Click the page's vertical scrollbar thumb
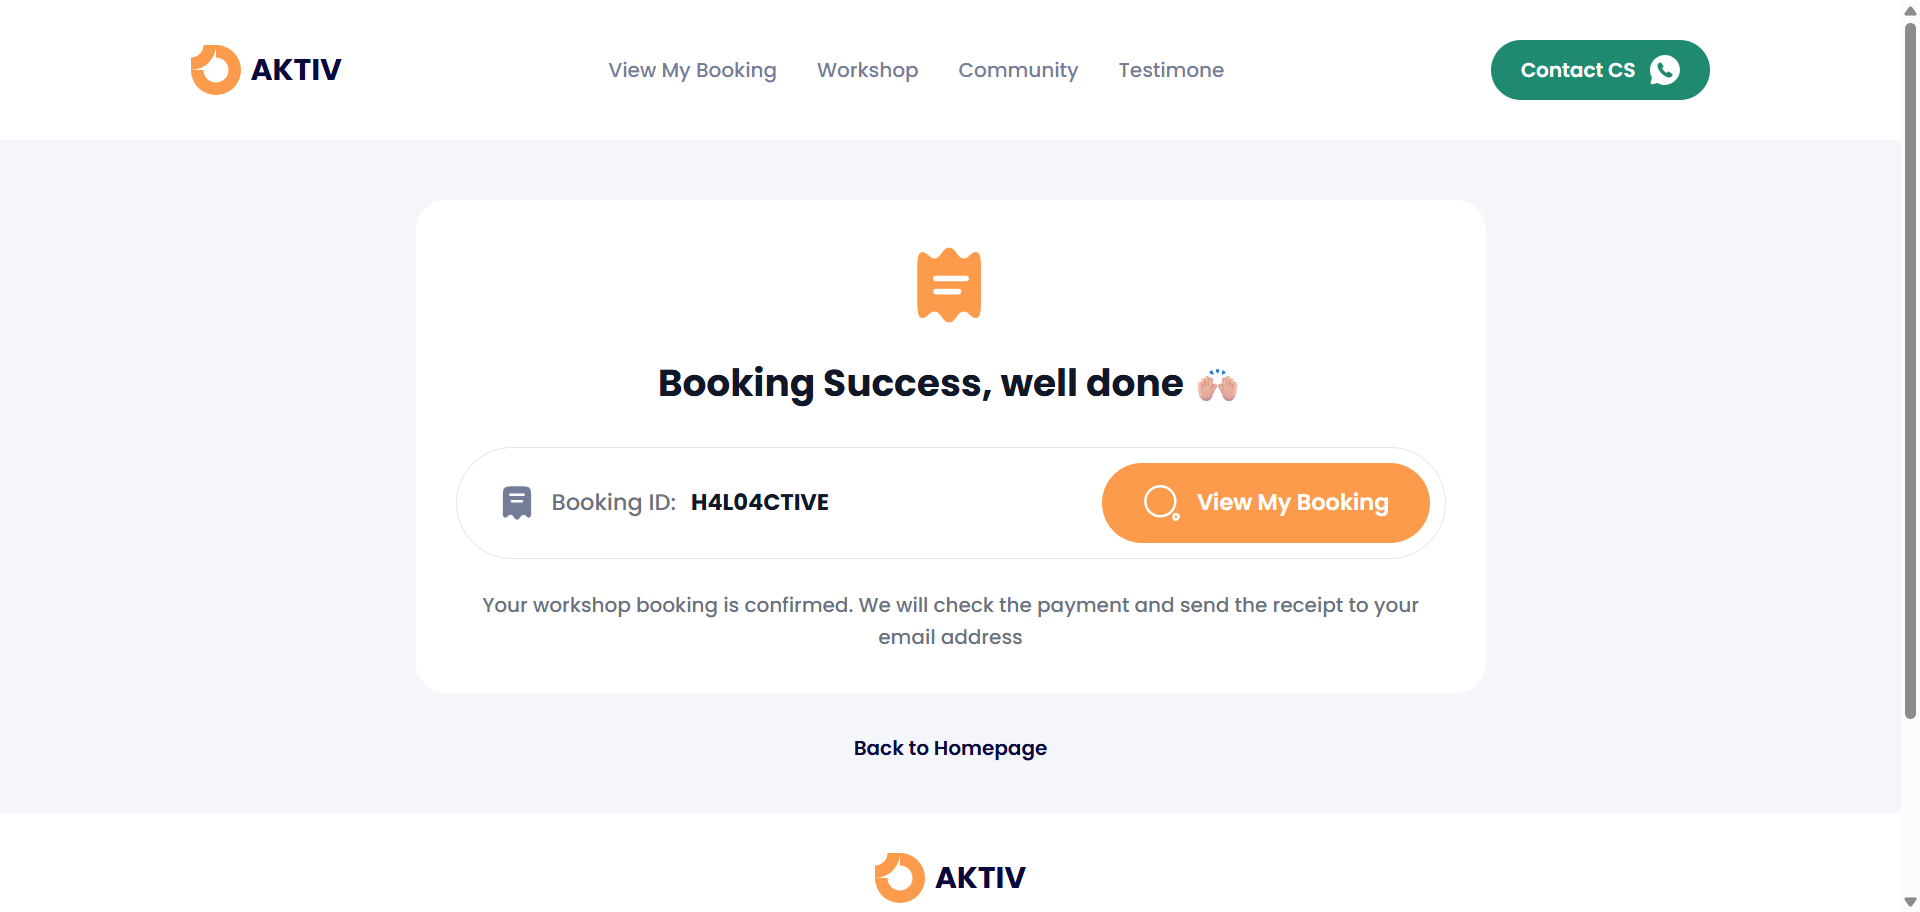 click(x=1910, y=370)
